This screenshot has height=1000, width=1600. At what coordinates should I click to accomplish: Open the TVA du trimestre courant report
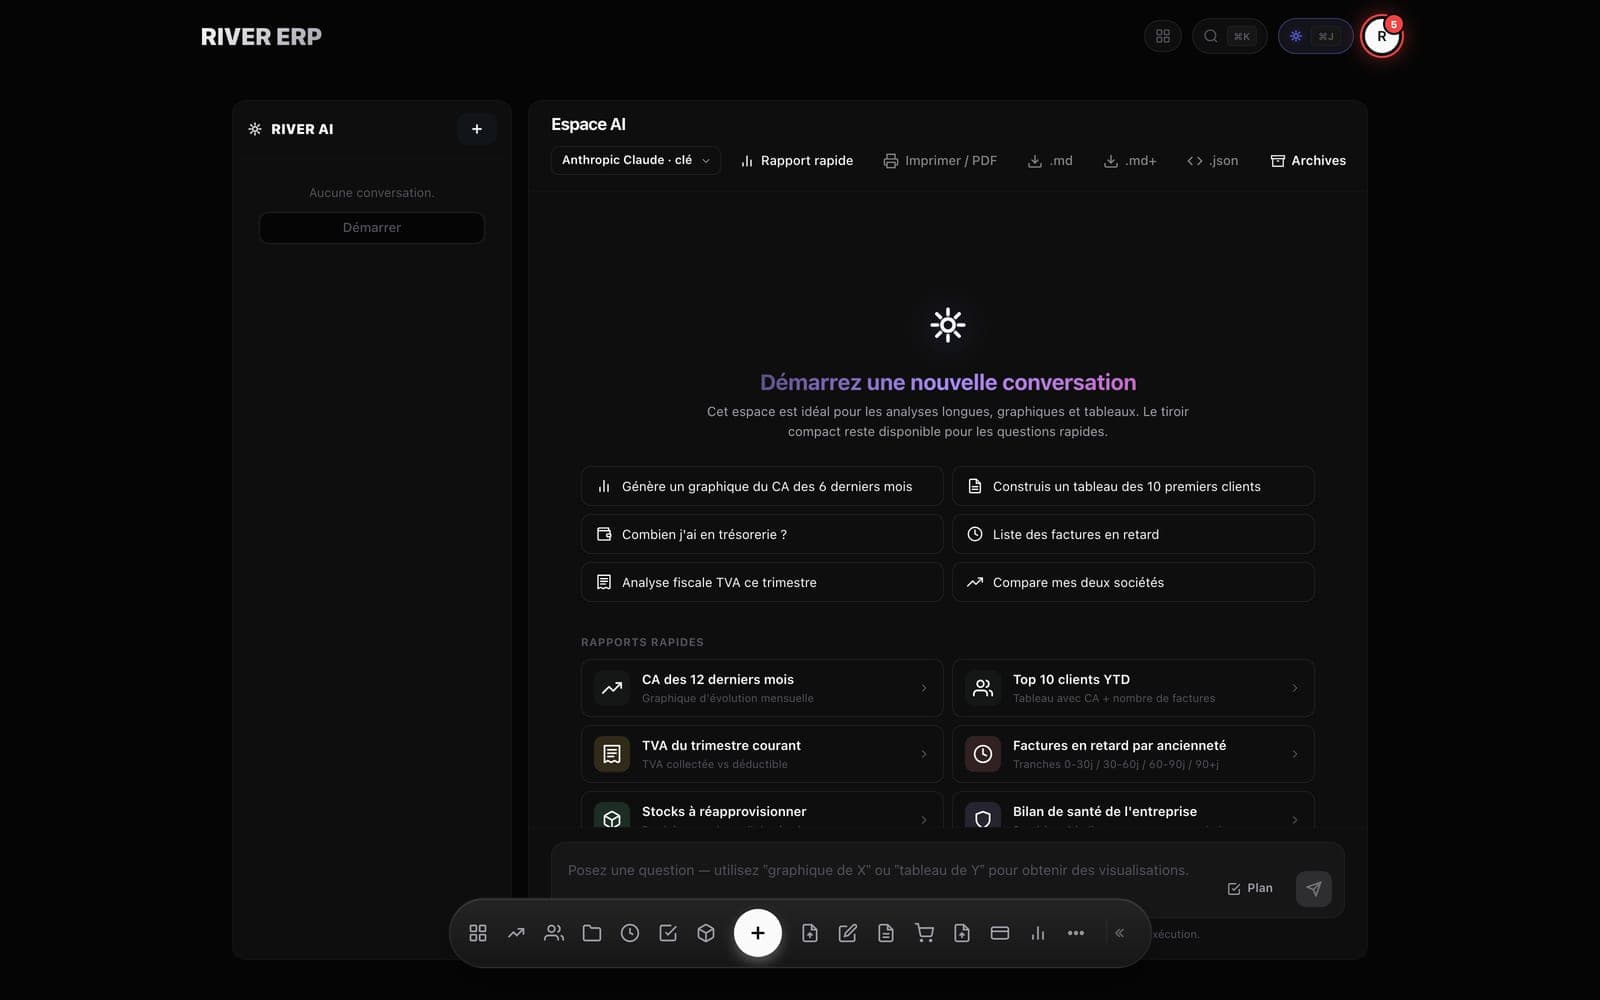click(x=762, y=754)
